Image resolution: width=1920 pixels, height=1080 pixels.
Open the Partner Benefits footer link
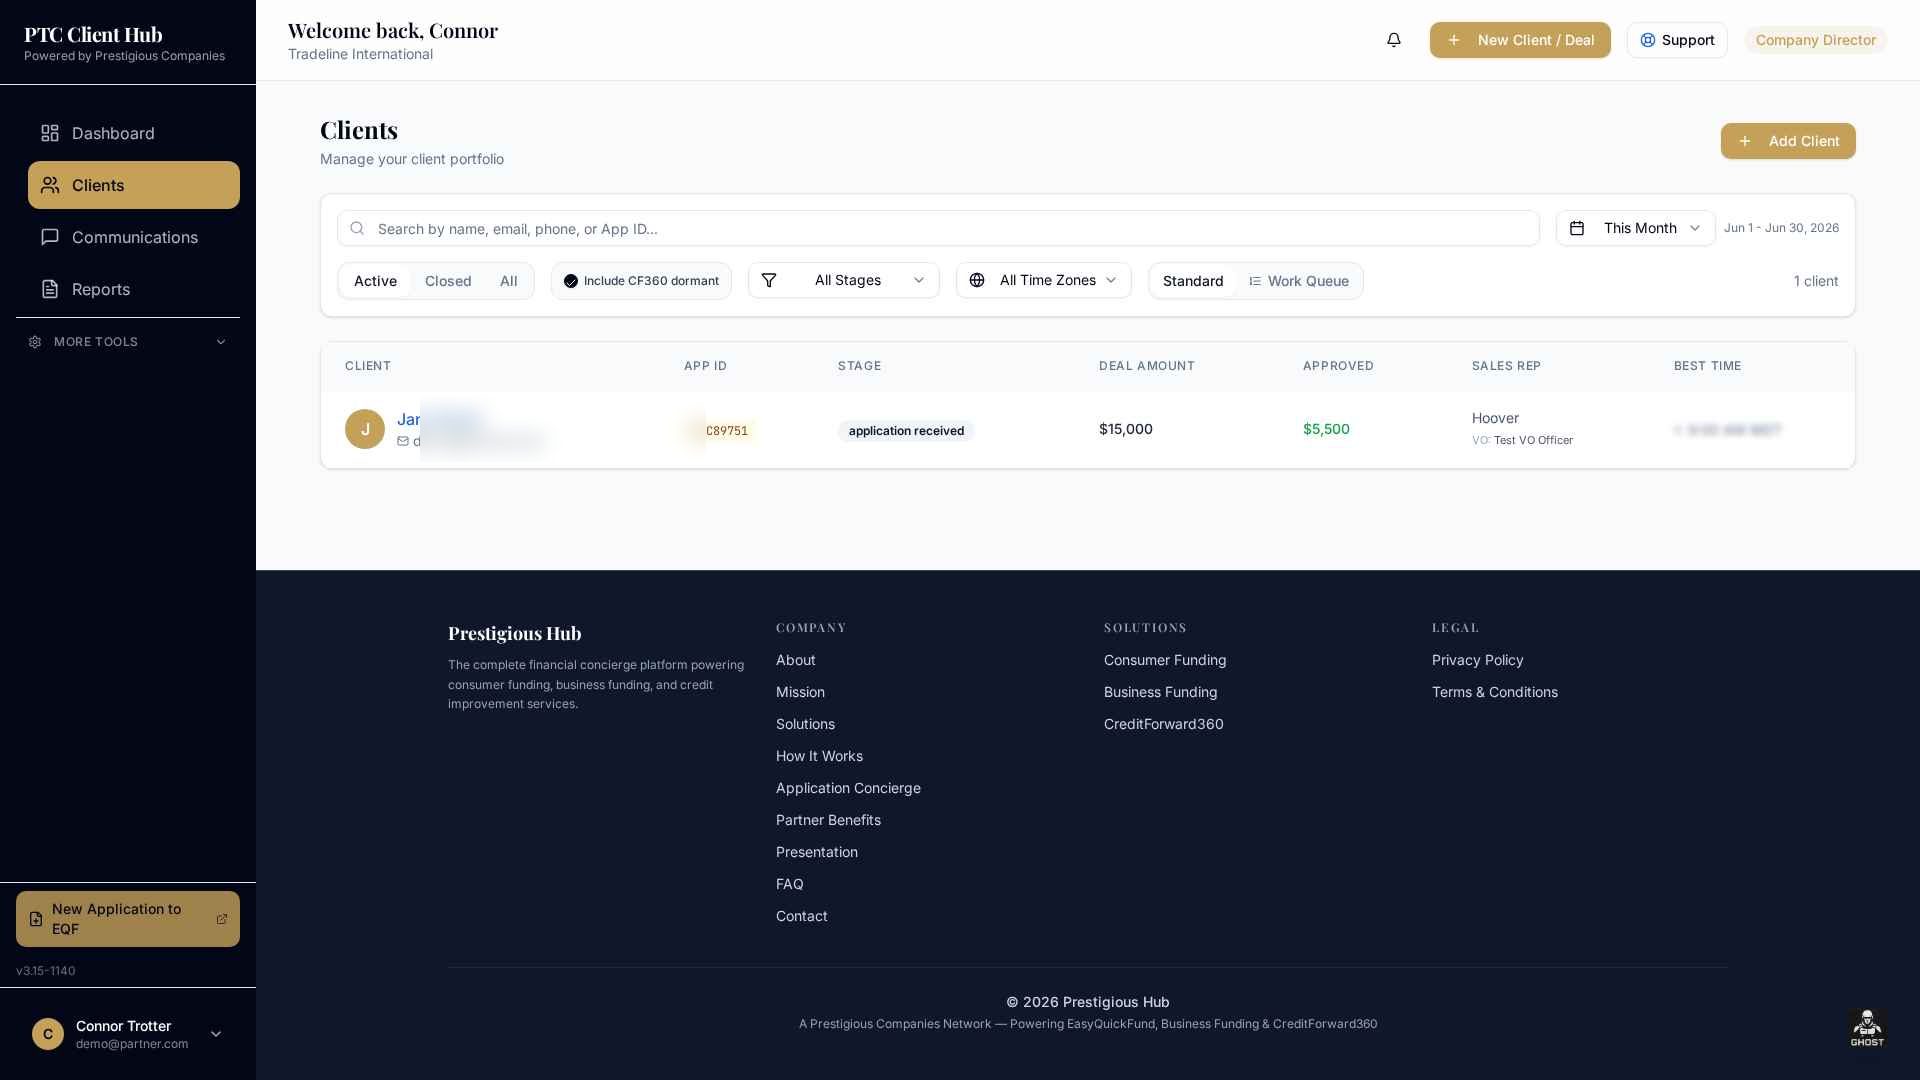[828, 820]
